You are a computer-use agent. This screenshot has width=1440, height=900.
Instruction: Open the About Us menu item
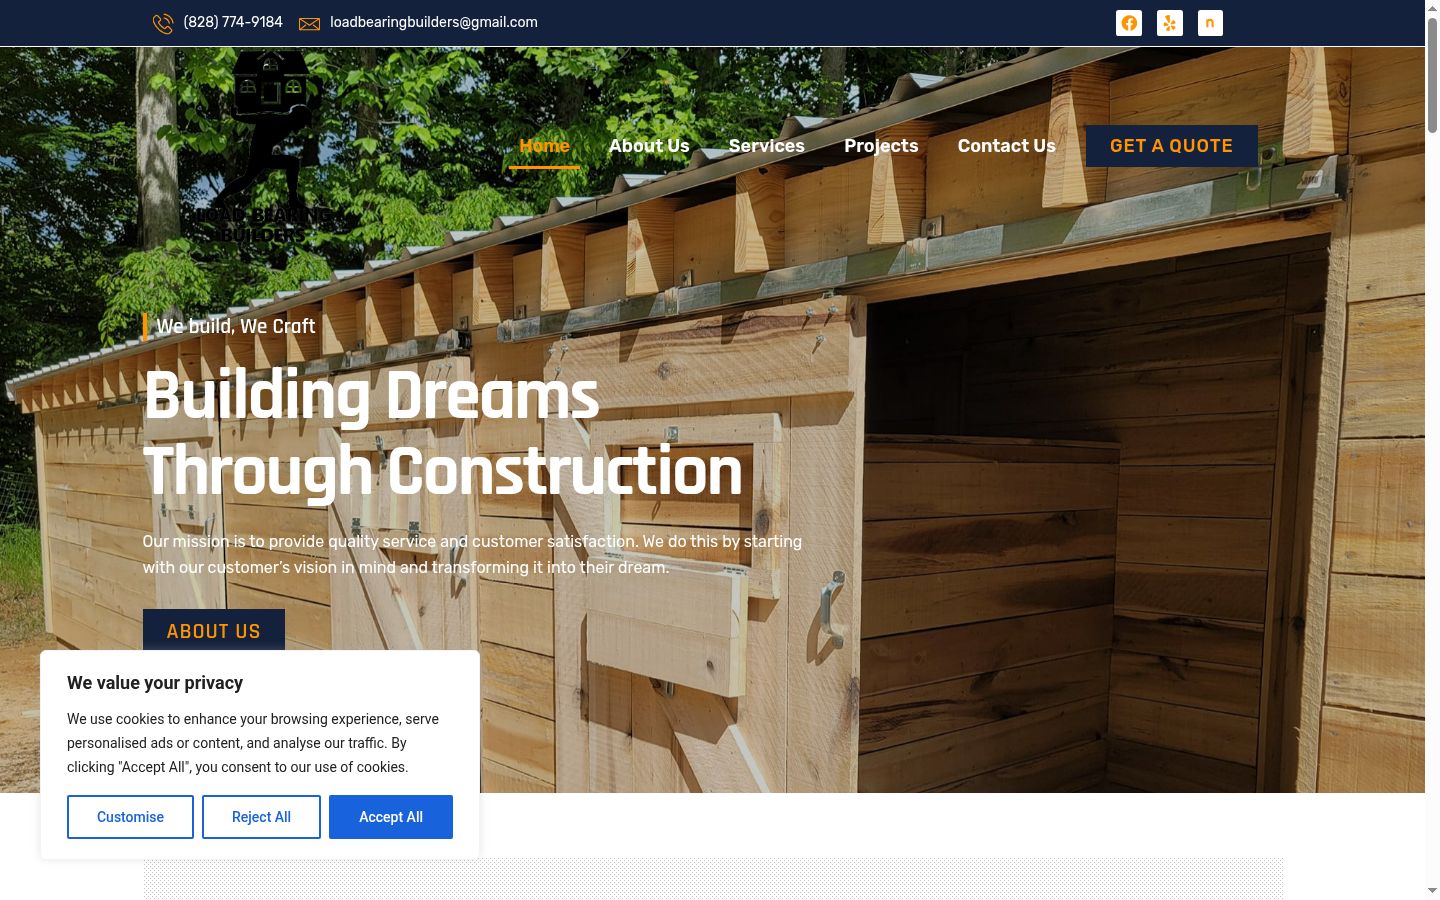tap(649, 146)
